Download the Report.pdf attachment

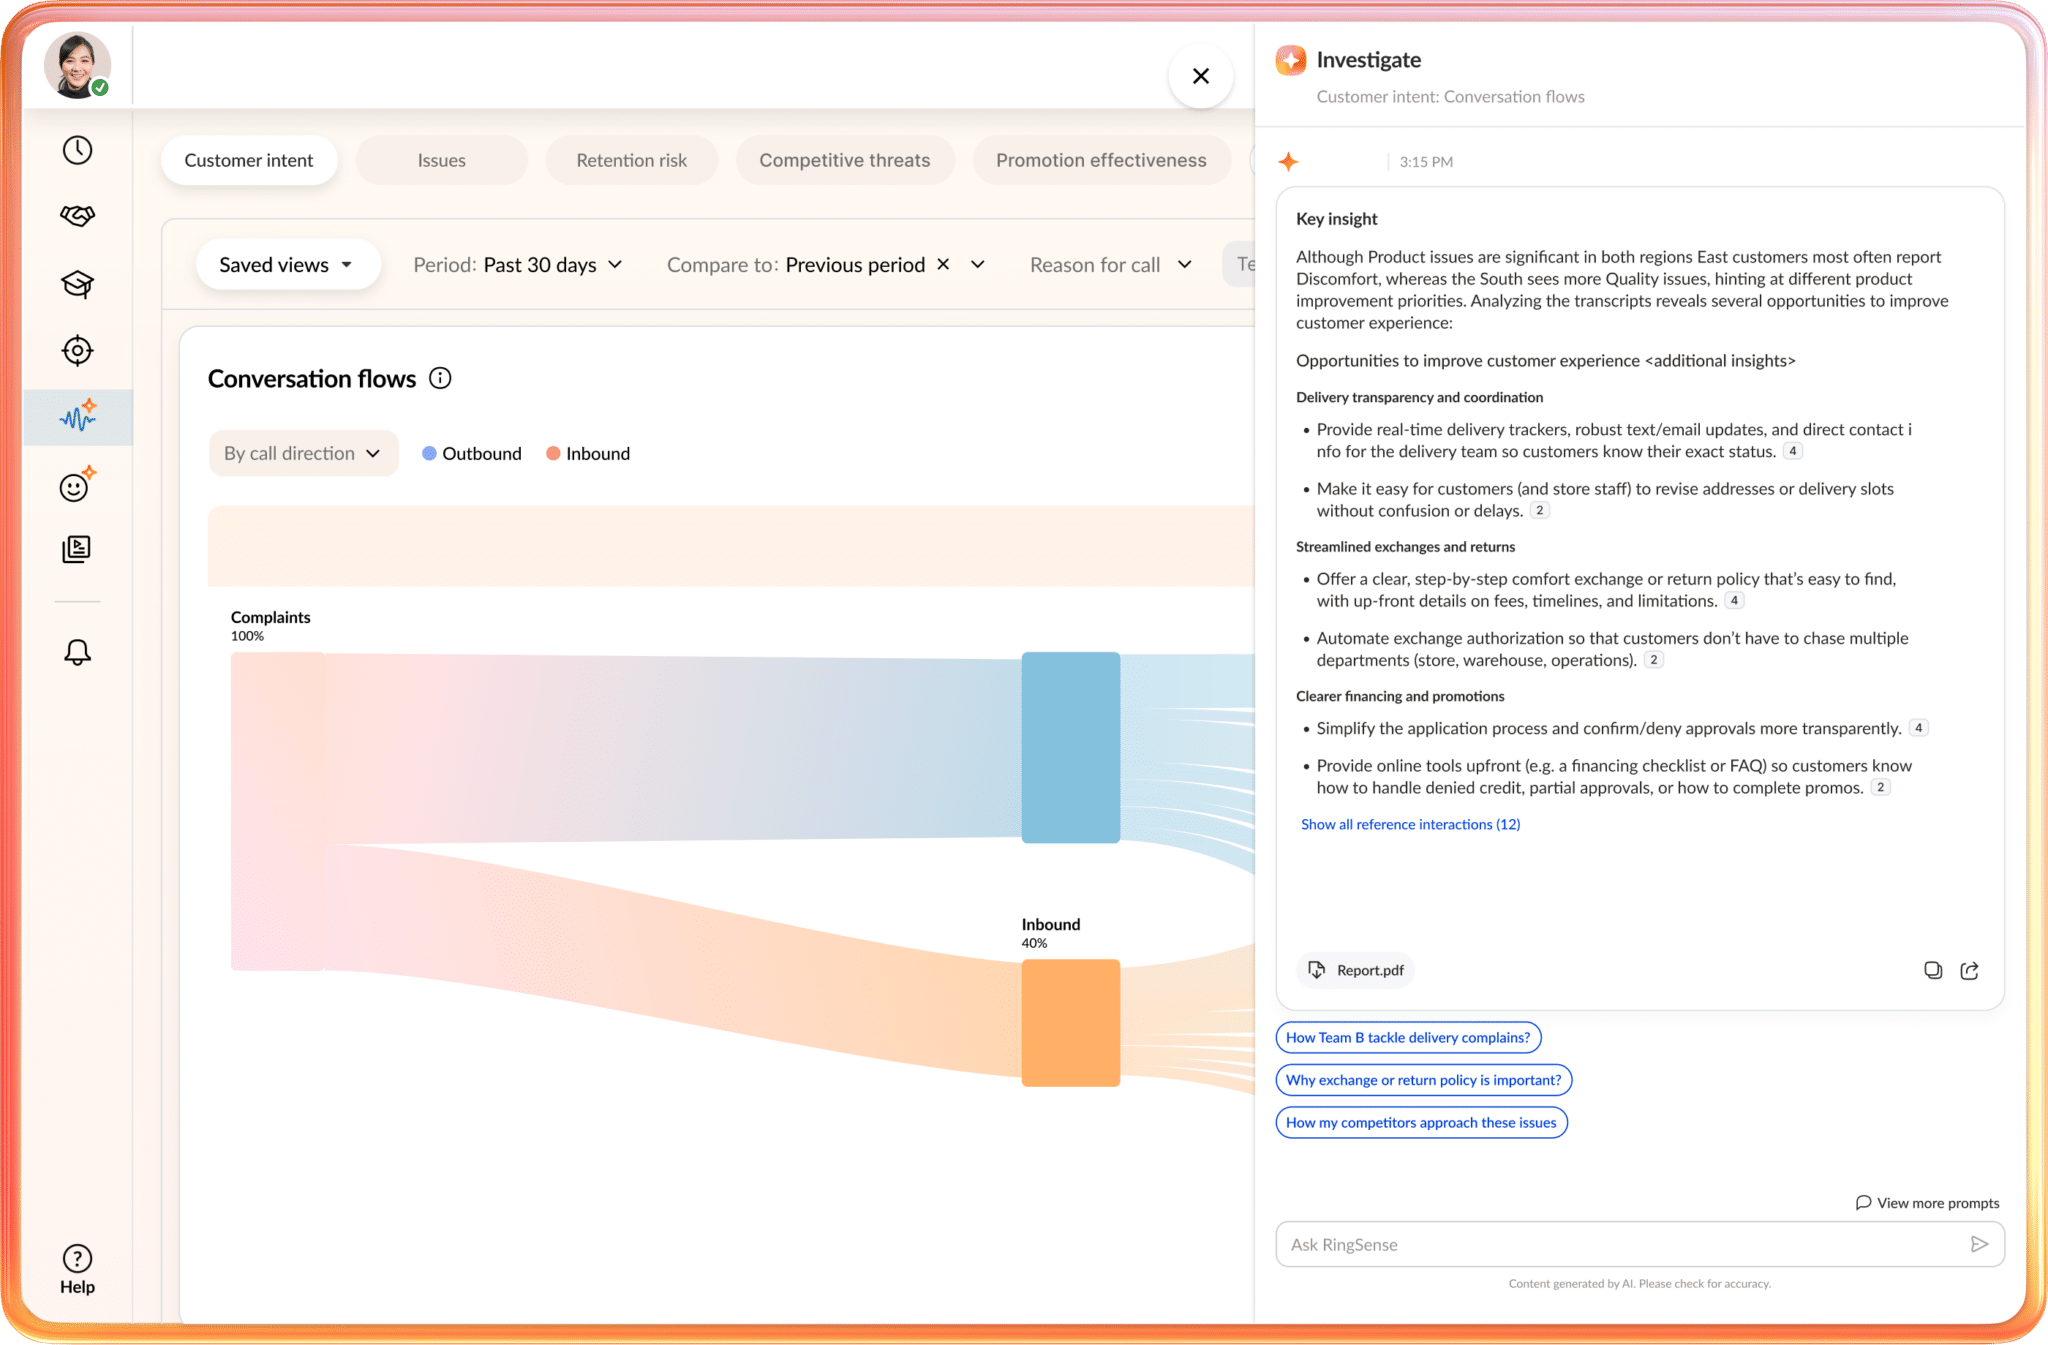1356,970
